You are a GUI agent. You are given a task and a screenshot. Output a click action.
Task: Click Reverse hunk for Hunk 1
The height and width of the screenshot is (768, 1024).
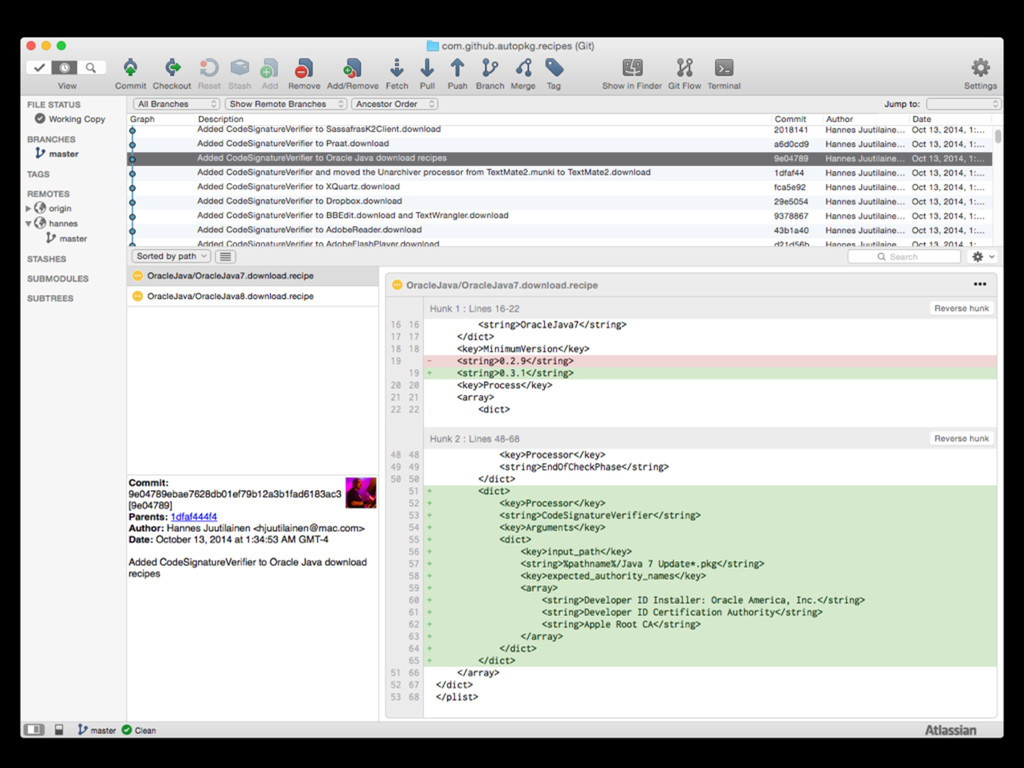(x=961, y=308)
